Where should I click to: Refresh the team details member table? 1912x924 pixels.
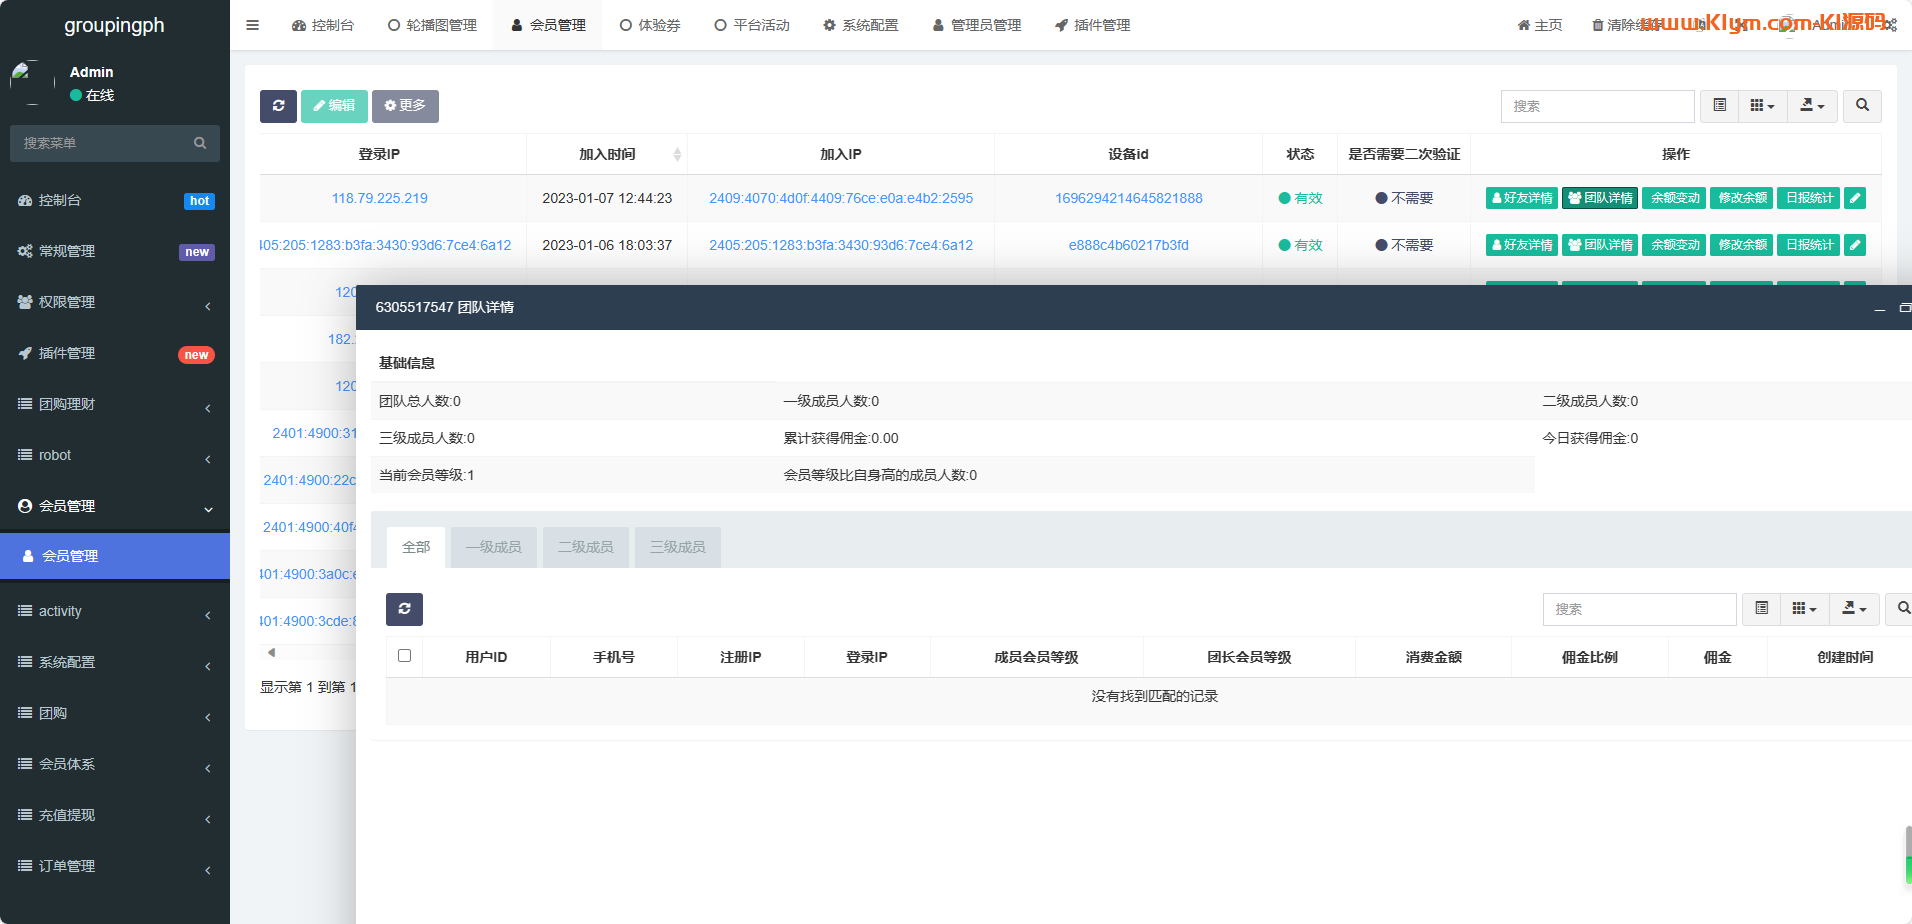[x=404, y=609]
